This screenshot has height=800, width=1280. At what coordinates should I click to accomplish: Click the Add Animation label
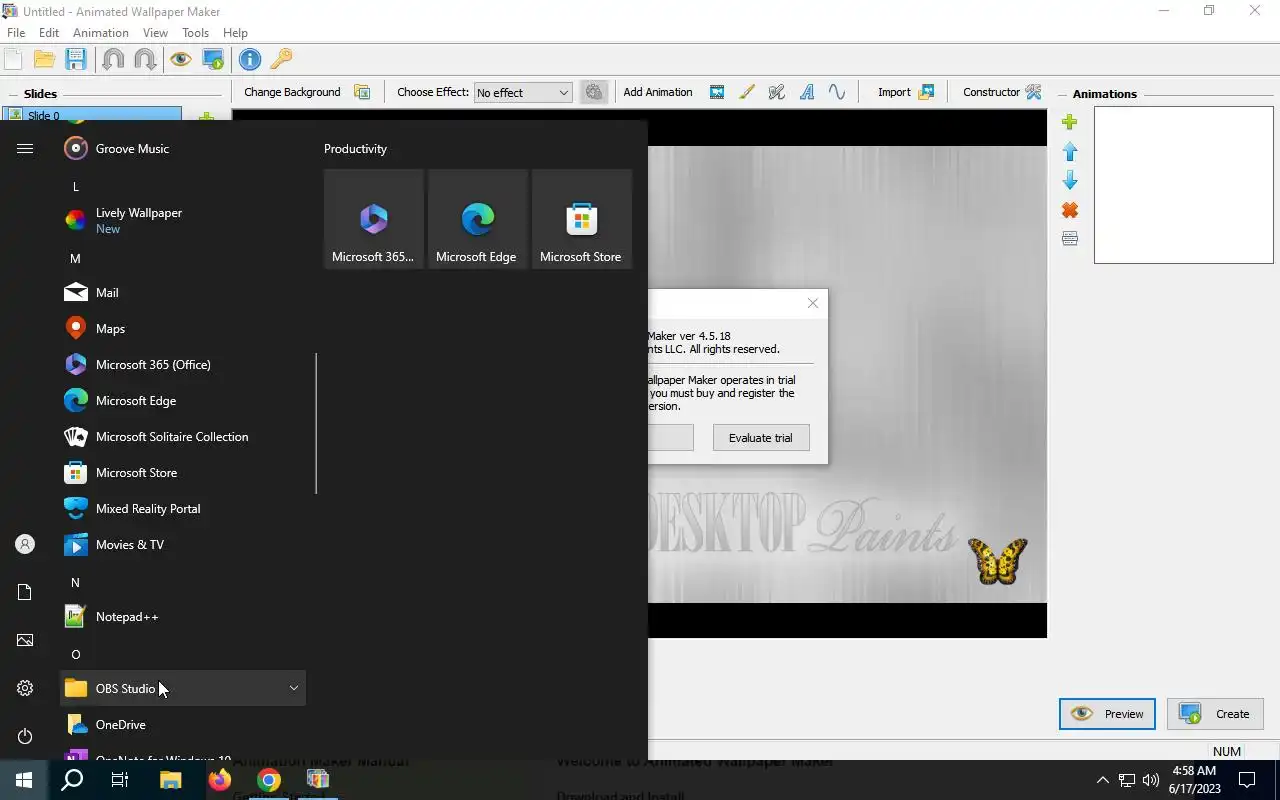click(658, 92)
